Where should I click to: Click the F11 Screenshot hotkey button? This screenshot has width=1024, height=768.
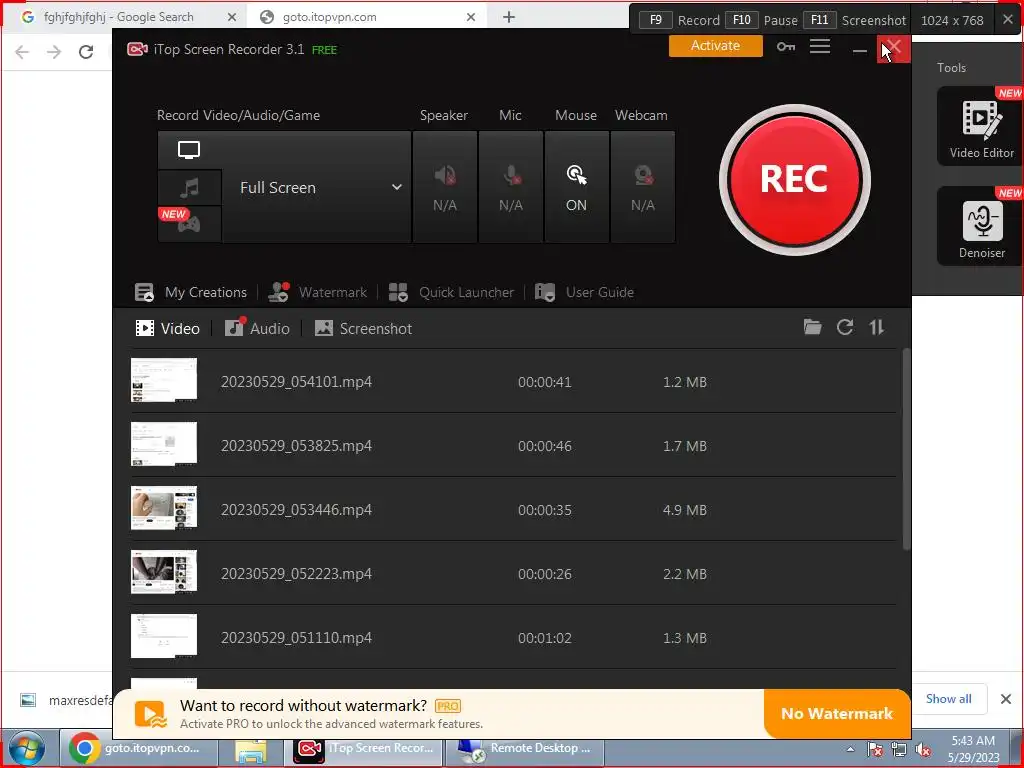[820, 20]
